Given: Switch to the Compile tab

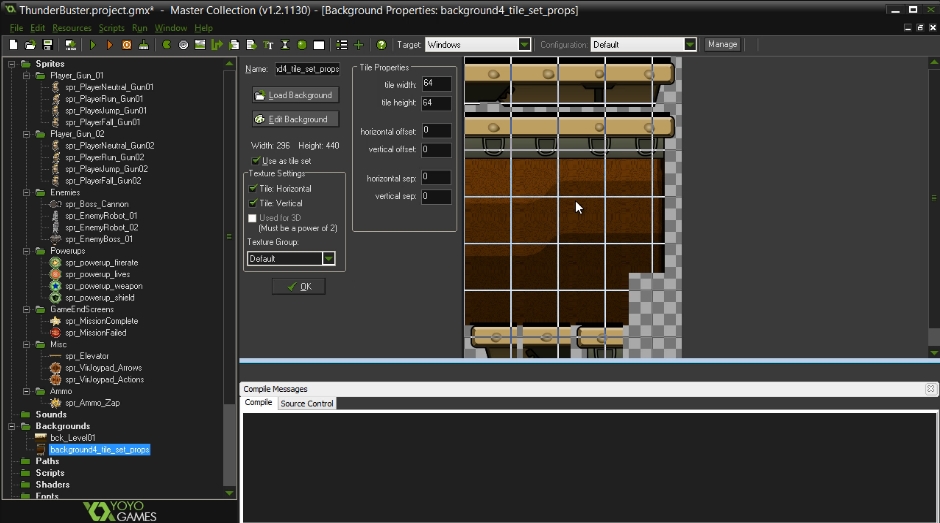Looking at the screenshot, I should point(258,403).
